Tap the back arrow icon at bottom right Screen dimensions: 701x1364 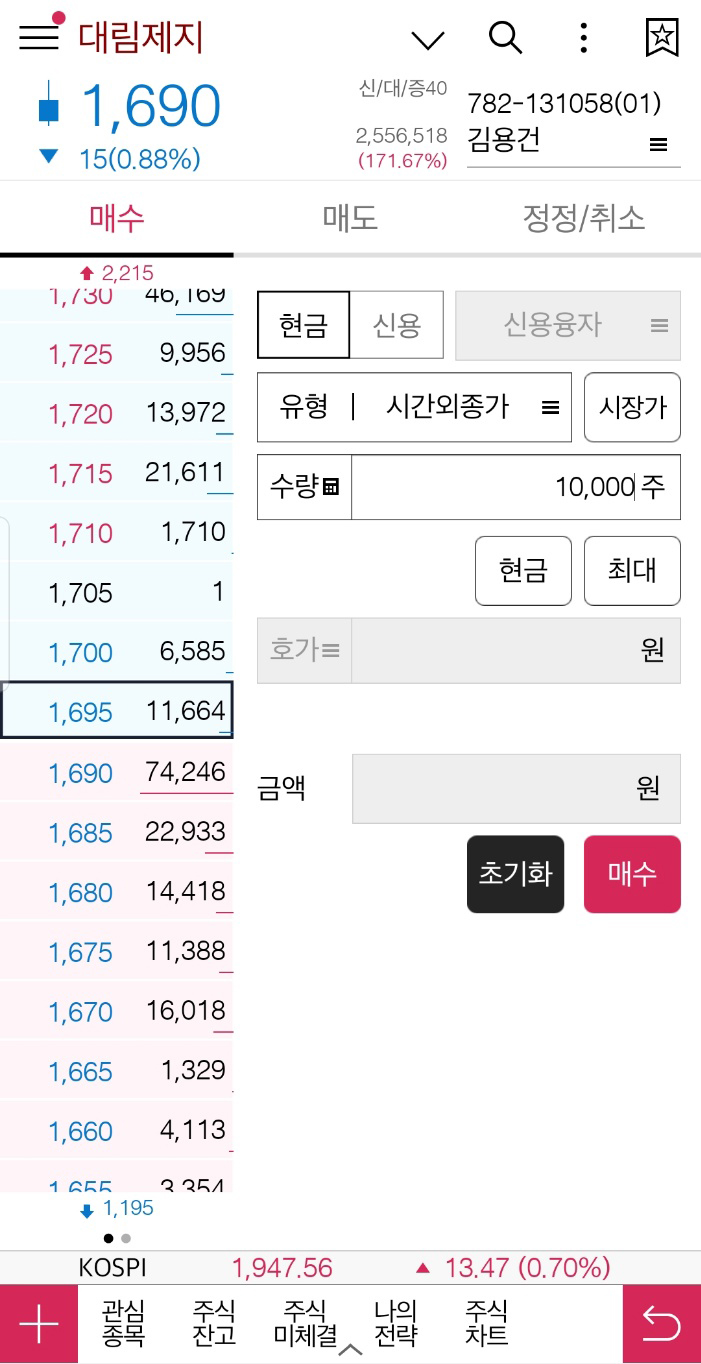tap(662, 1323)
